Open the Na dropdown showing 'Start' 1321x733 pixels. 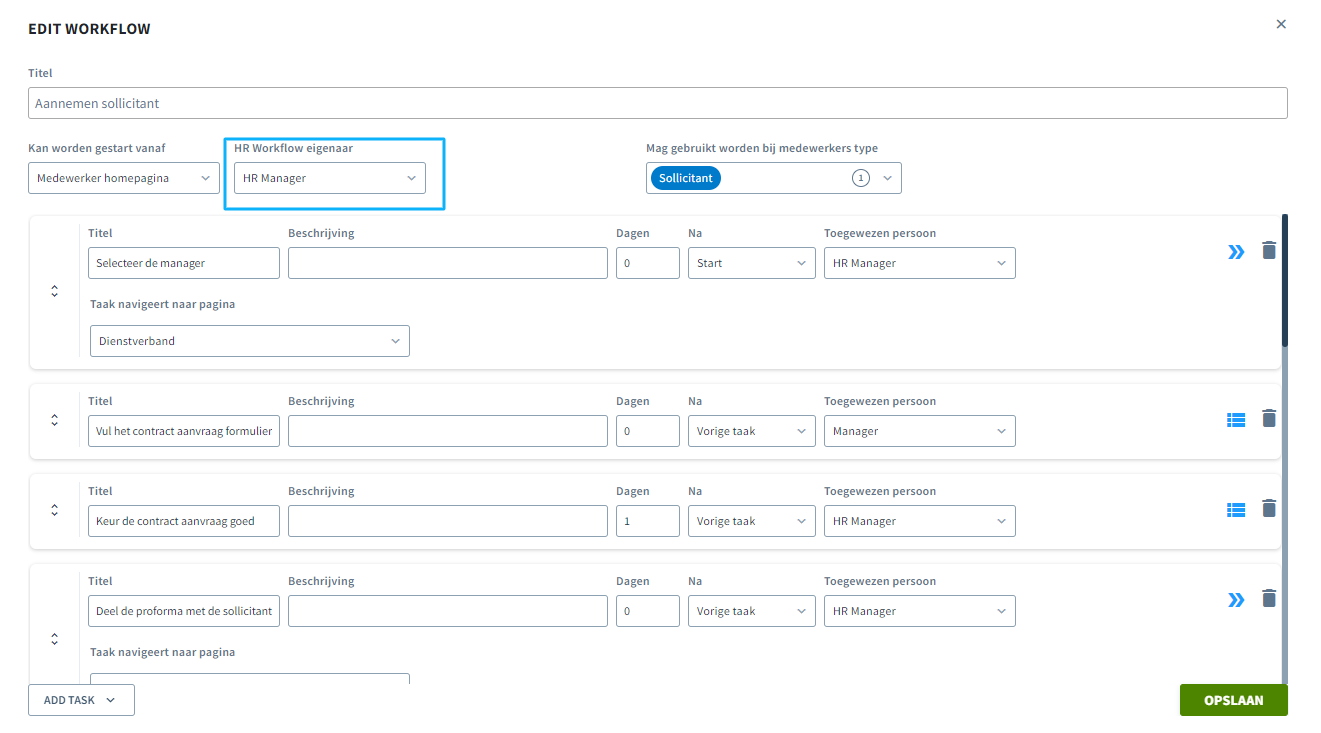(752, 263)
